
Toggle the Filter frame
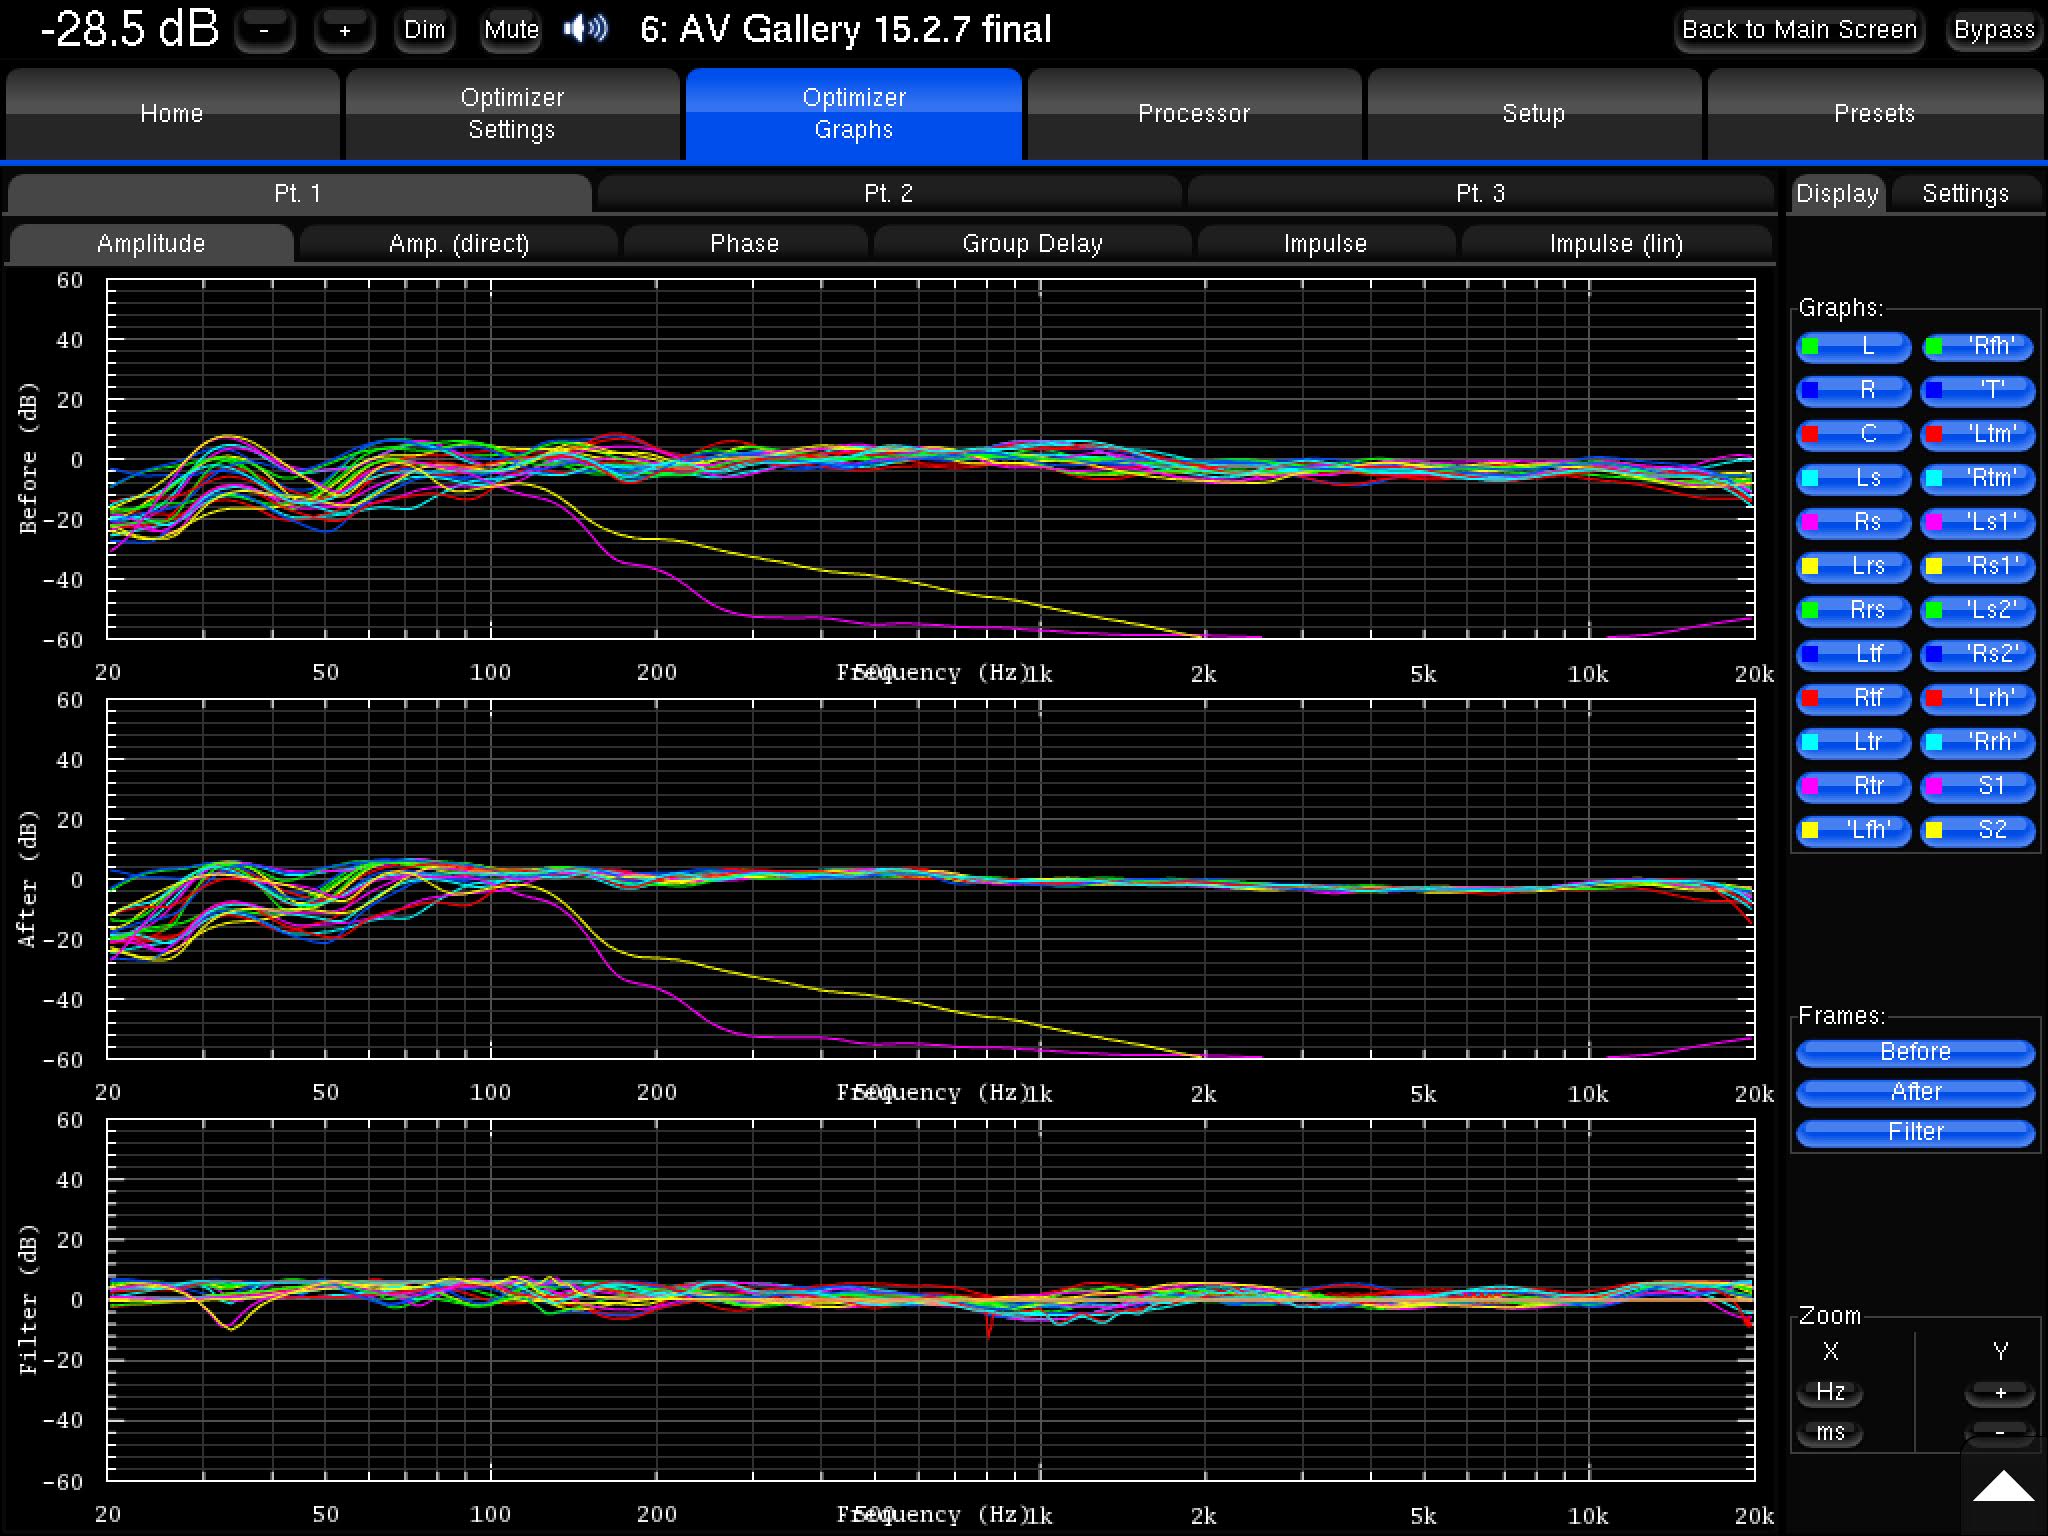coord(1916,1132)
